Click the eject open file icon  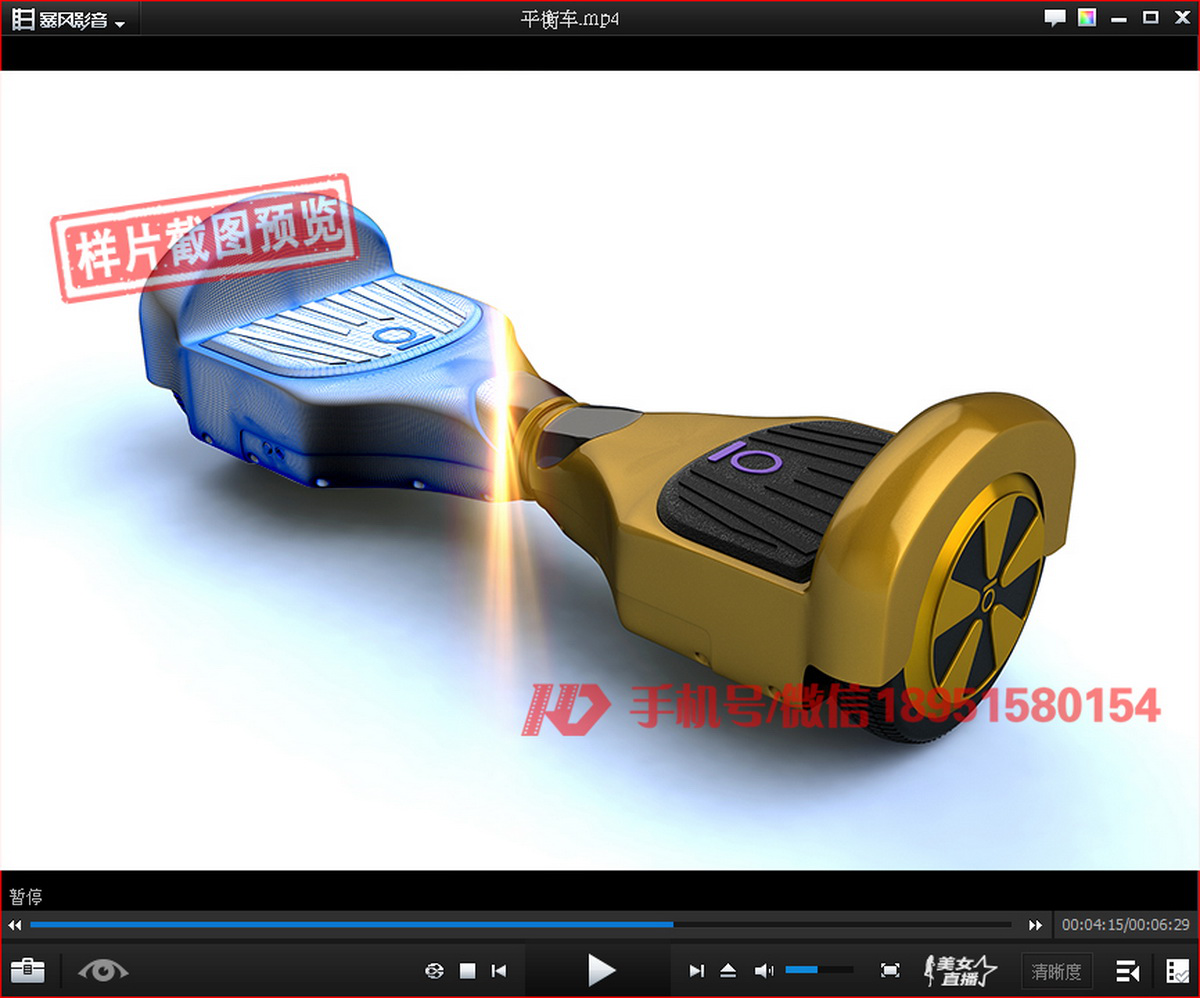click(728, 970)
